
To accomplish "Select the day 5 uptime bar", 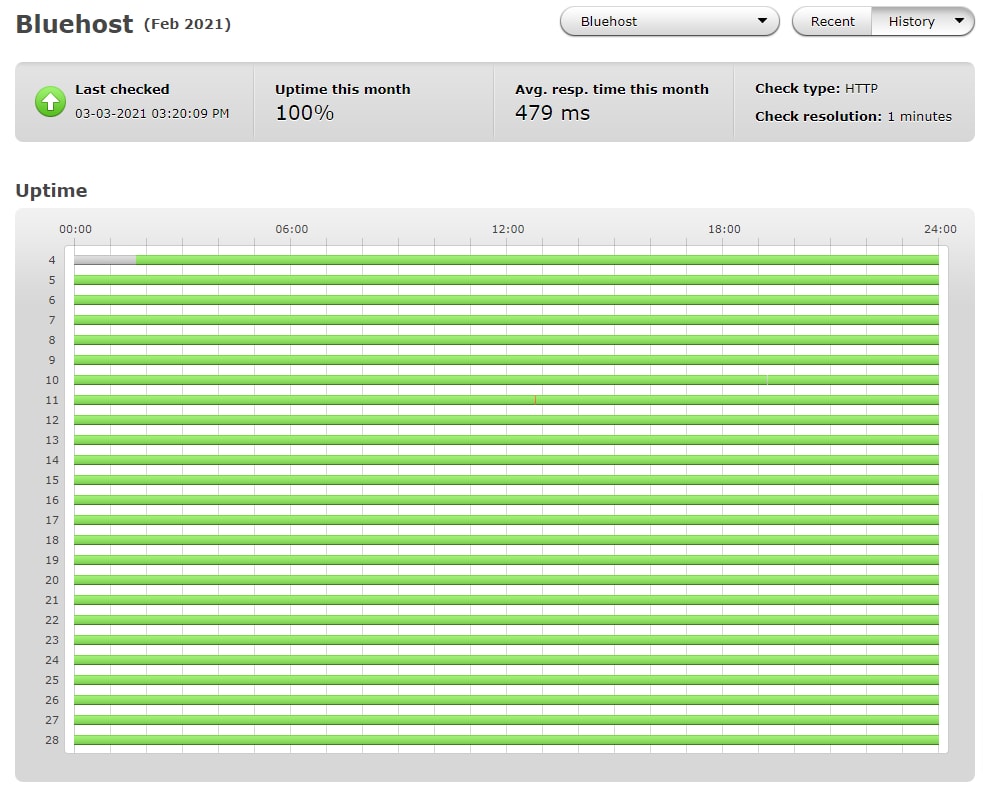I will pyautogui.click(x=506, y=280).
